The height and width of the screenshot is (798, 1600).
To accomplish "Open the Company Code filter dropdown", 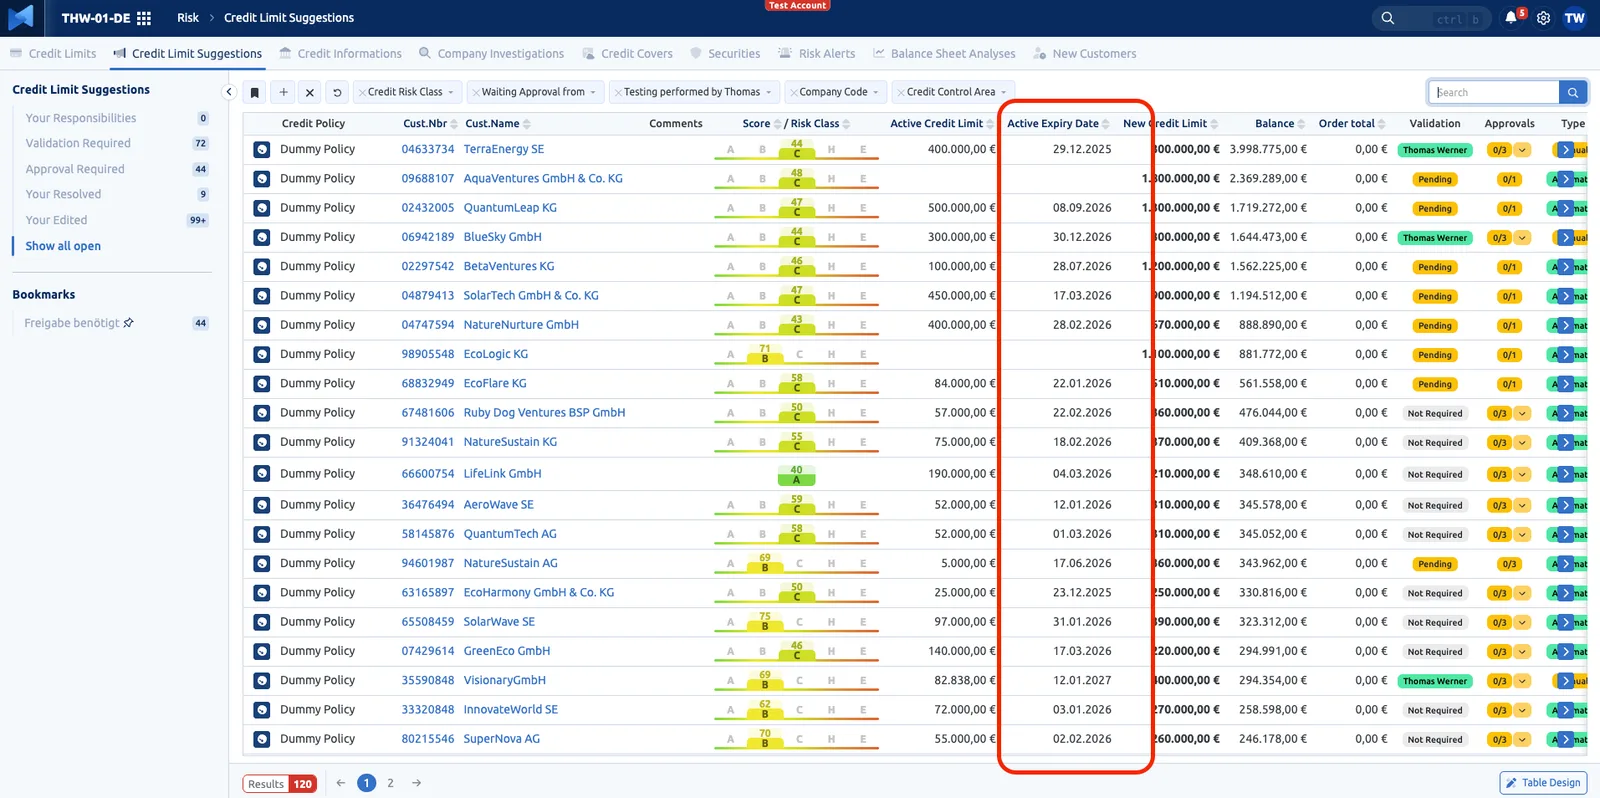I will tap(836, 92).
